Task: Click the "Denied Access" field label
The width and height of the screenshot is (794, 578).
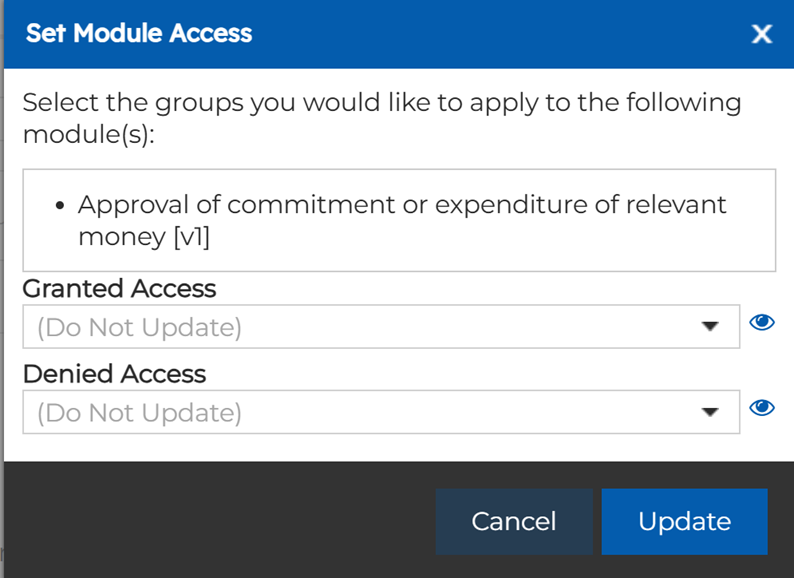Action: [x=114, y=374]
